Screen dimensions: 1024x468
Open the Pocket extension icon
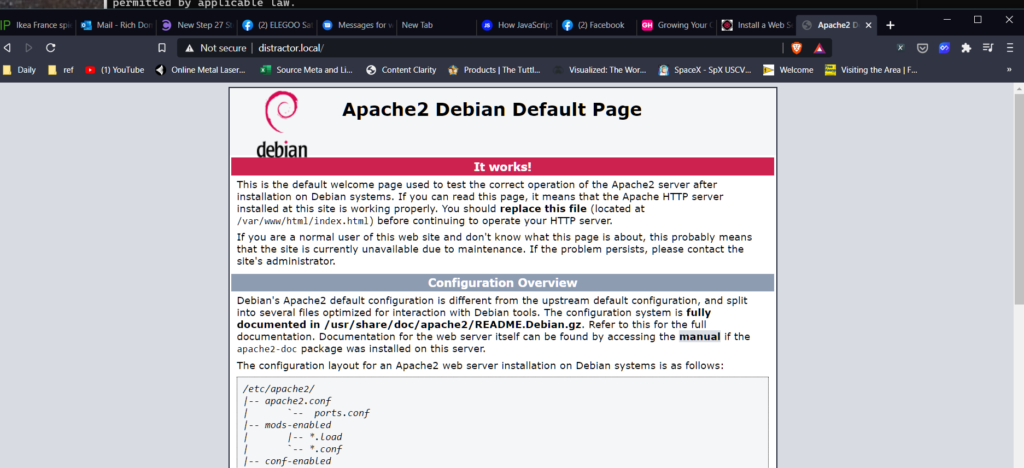(922, 48)
